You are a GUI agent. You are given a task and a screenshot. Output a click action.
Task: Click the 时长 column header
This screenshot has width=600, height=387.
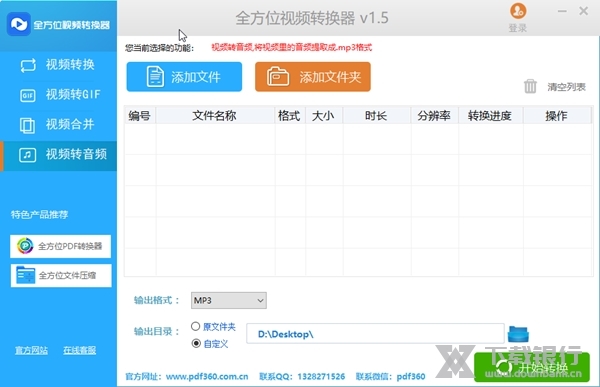point(376,116)
